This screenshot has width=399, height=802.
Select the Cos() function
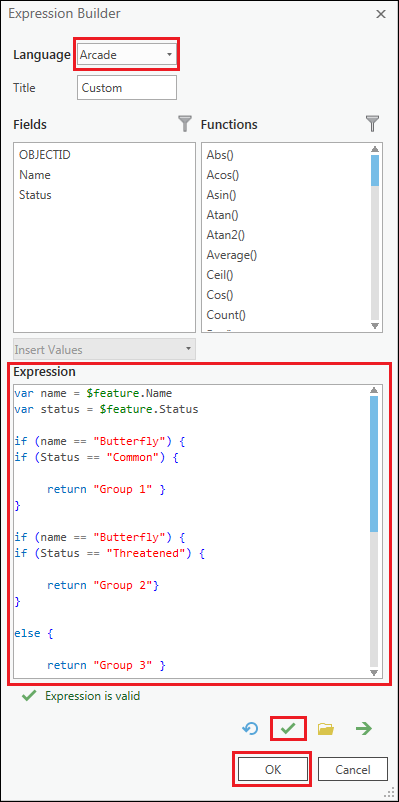pyautogui.click(x=220, y=295)
